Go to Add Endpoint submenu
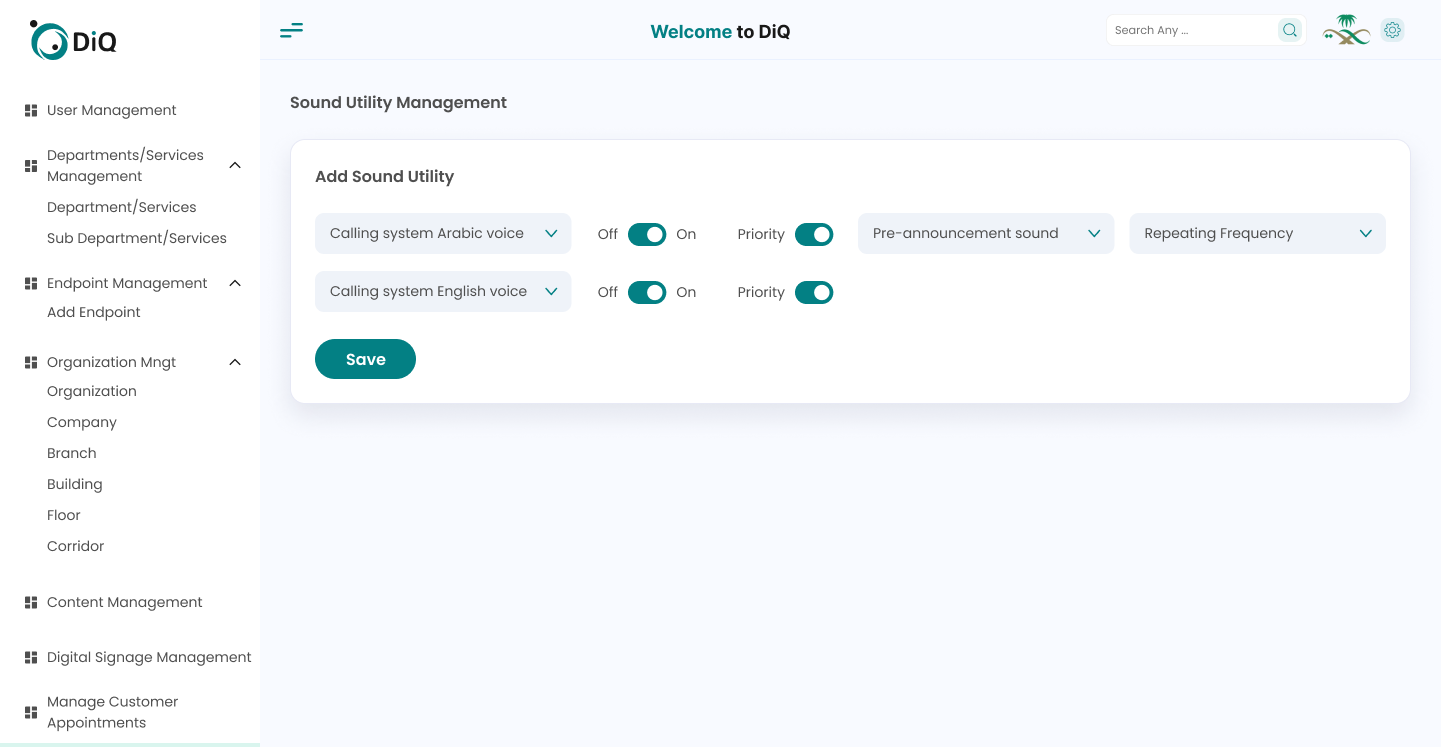Image resolution: width=1441 pixels, height=747 pixels. 94,313
